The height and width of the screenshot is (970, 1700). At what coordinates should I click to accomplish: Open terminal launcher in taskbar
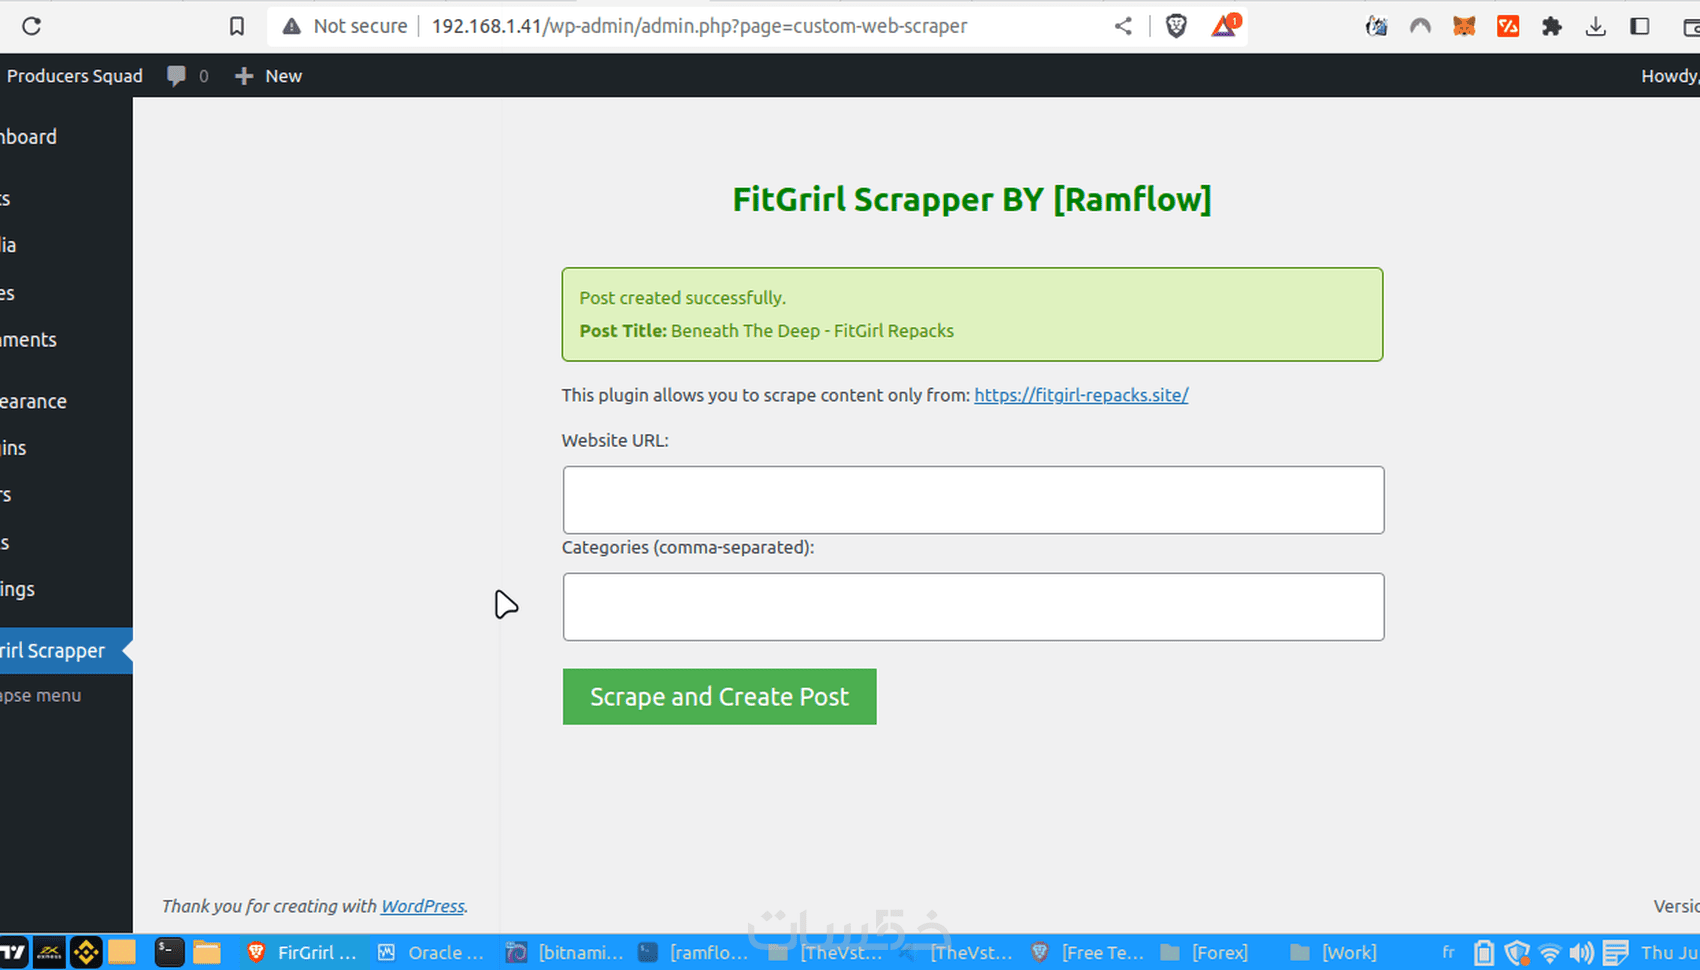(x=169, y=953)
